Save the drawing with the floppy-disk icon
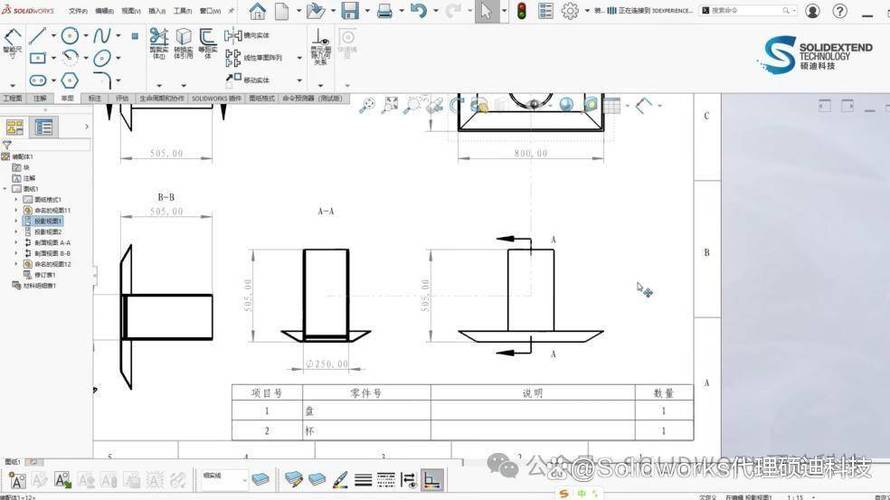Image resolution: width=890 pixels, height=500 pixels. click(350, 11)
